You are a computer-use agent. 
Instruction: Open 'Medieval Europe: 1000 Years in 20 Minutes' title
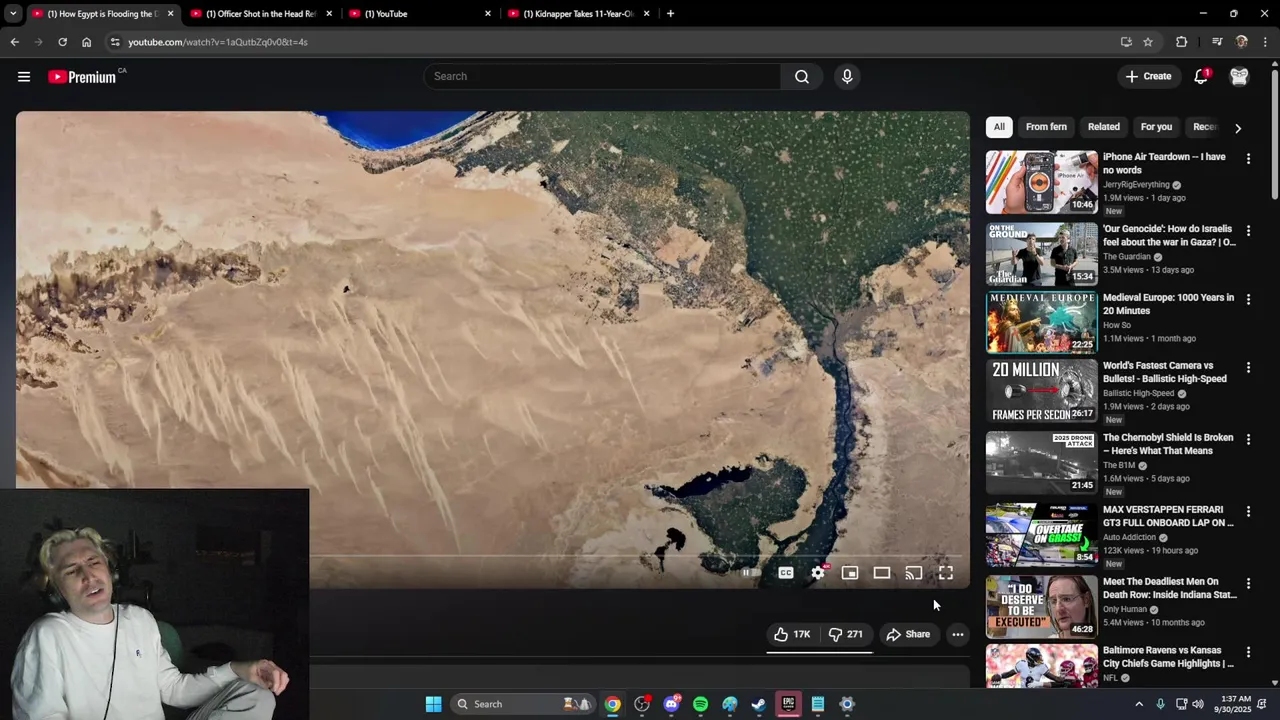1168,304
